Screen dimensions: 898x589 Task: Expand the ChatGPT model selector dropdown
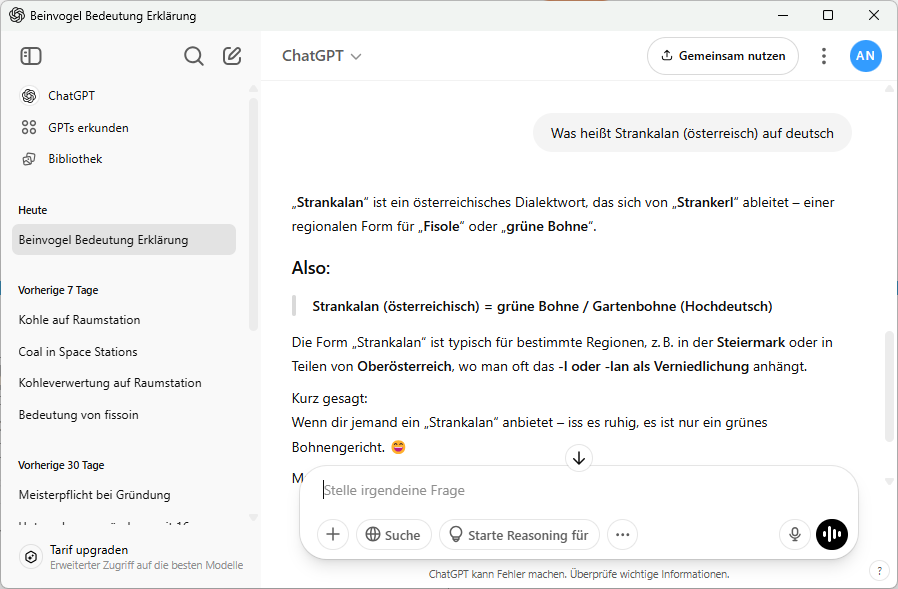coord(322,56)
